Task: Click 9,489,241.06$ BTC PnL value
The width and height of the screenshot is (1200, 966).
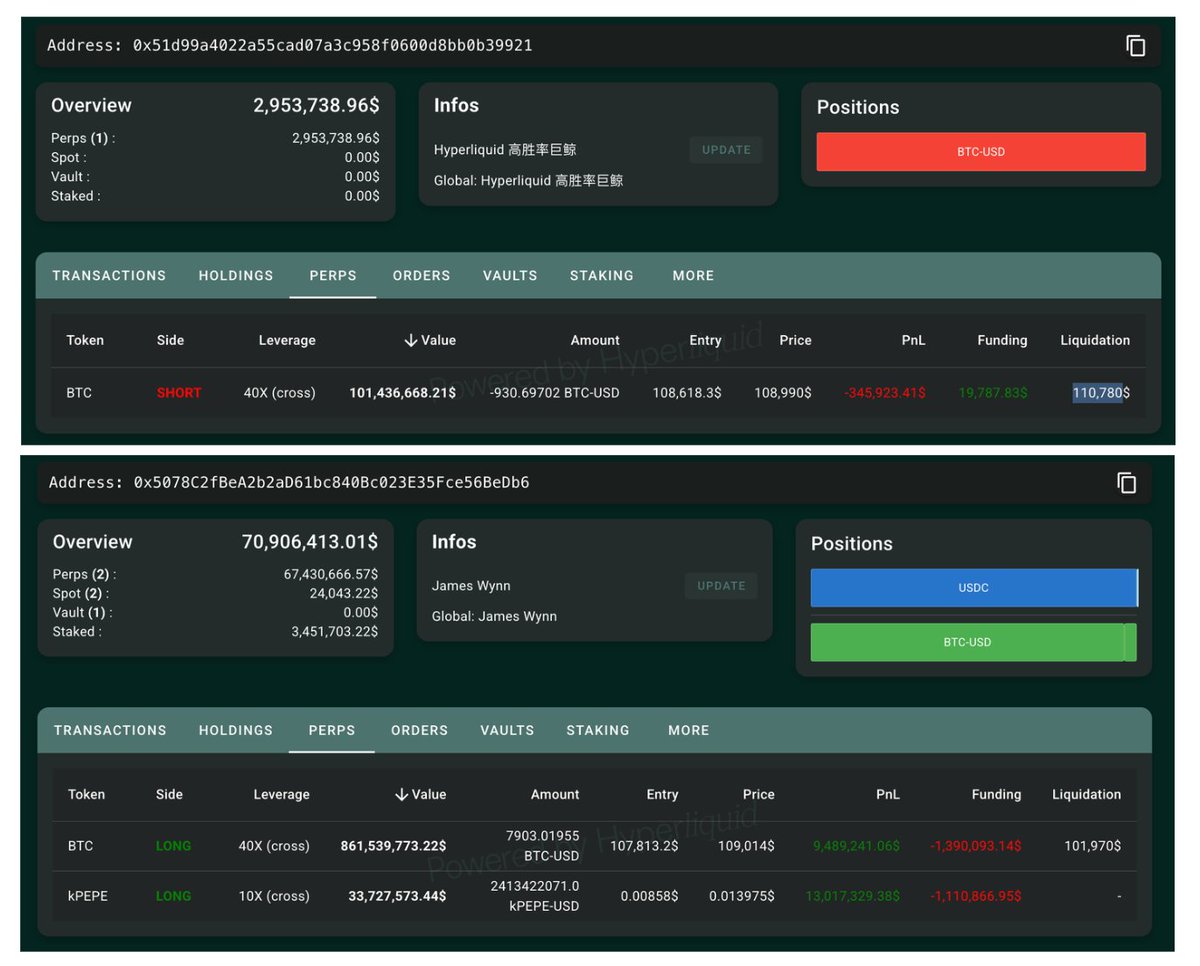Action: tap(856, 846)
